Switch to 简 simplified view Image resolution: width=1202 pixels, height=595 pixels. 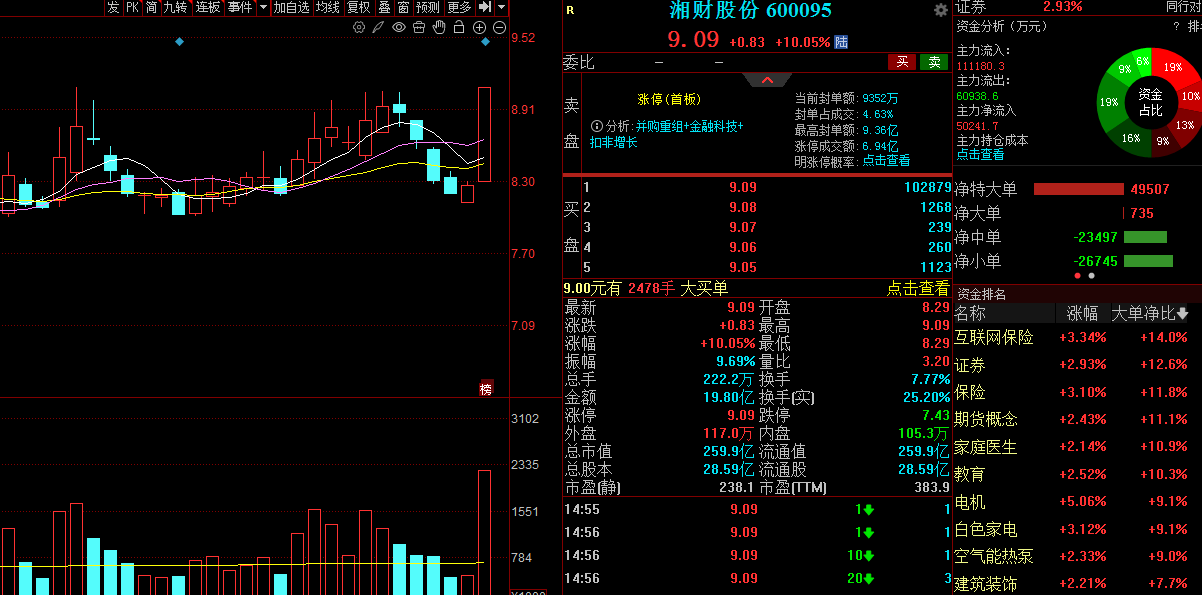tap(151, 7)
